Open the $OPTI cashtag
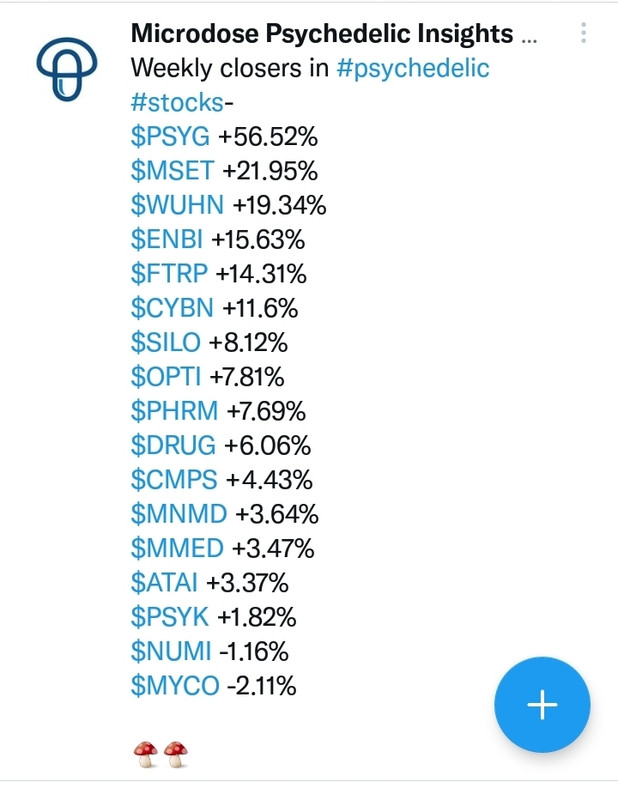Image resolution: width=618 pixels, height=800 pixels. point(166,377)
